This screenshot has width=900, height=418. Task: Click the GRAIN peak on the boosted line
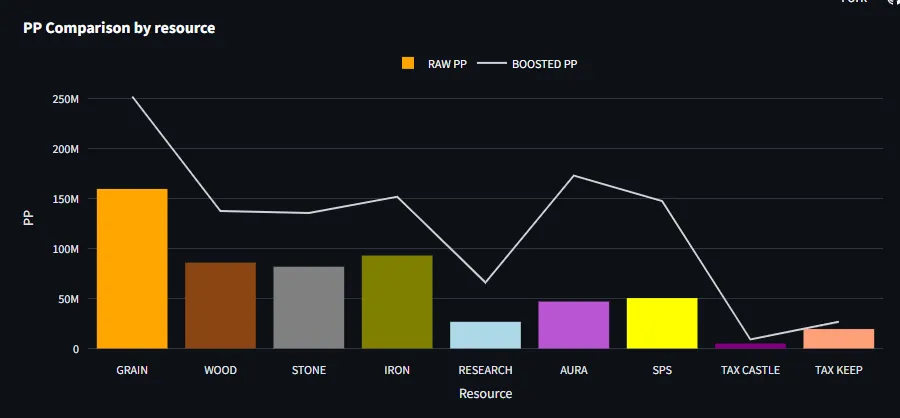(133, 96)
